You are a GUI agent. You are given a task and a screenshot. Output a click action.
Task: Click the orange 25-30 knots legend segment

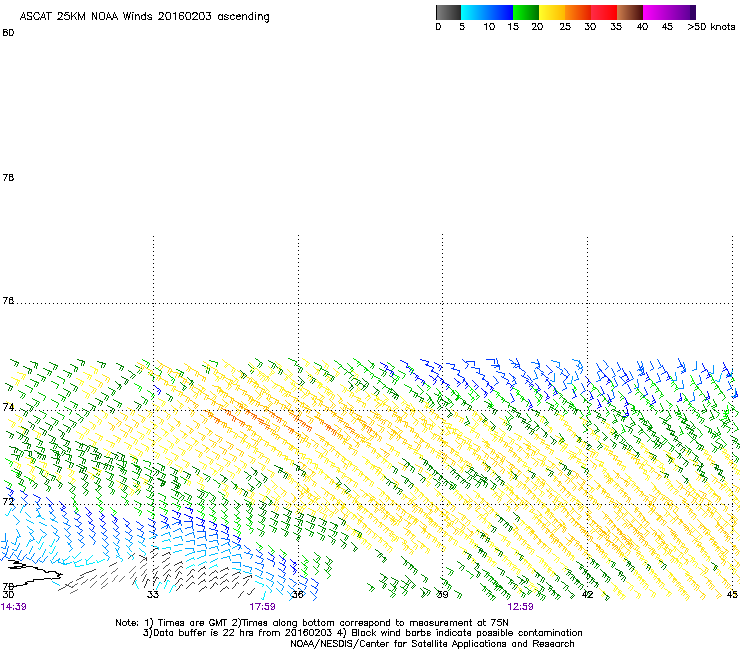point(578,12)
